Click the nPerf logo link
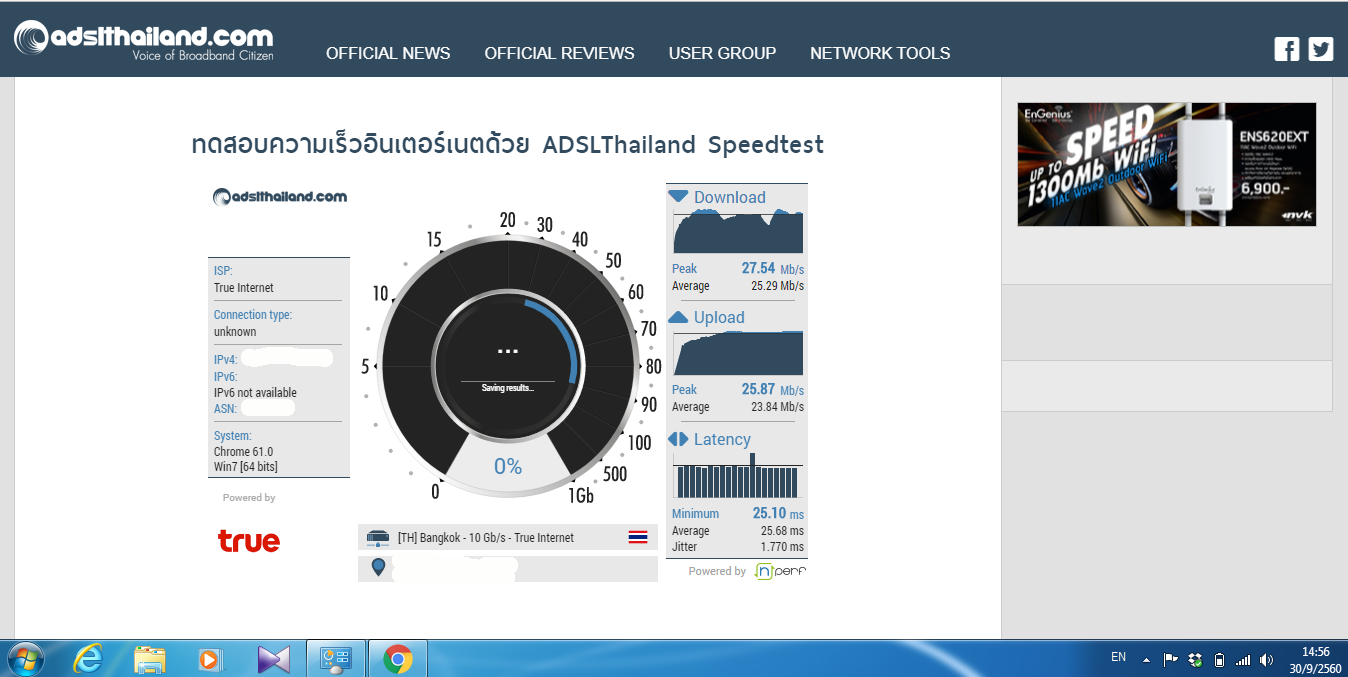Viewport: 1348px width, 677px height. click(x=780, y=571)
